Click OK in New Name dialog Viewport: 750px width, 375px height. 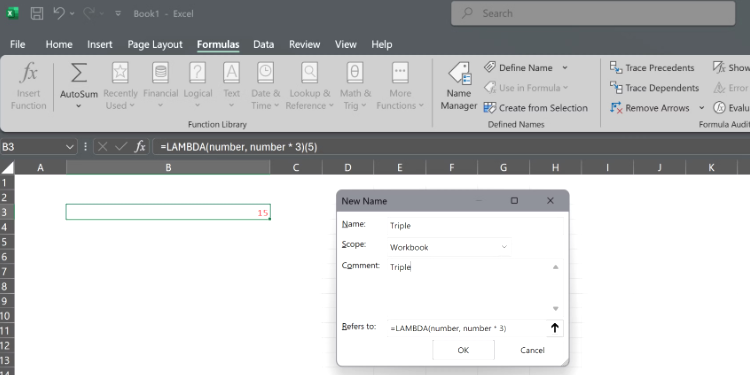(x=463, y=350)
